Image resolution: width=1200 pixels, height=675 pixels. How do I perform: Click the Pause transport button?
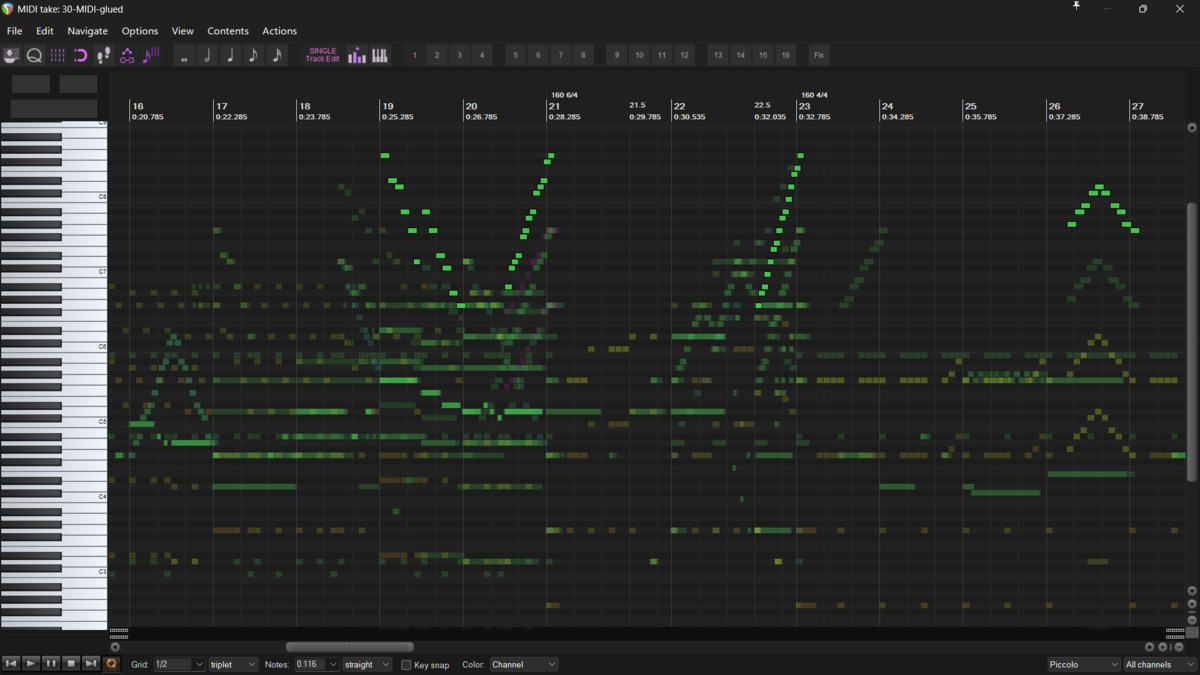pos(51,664)
